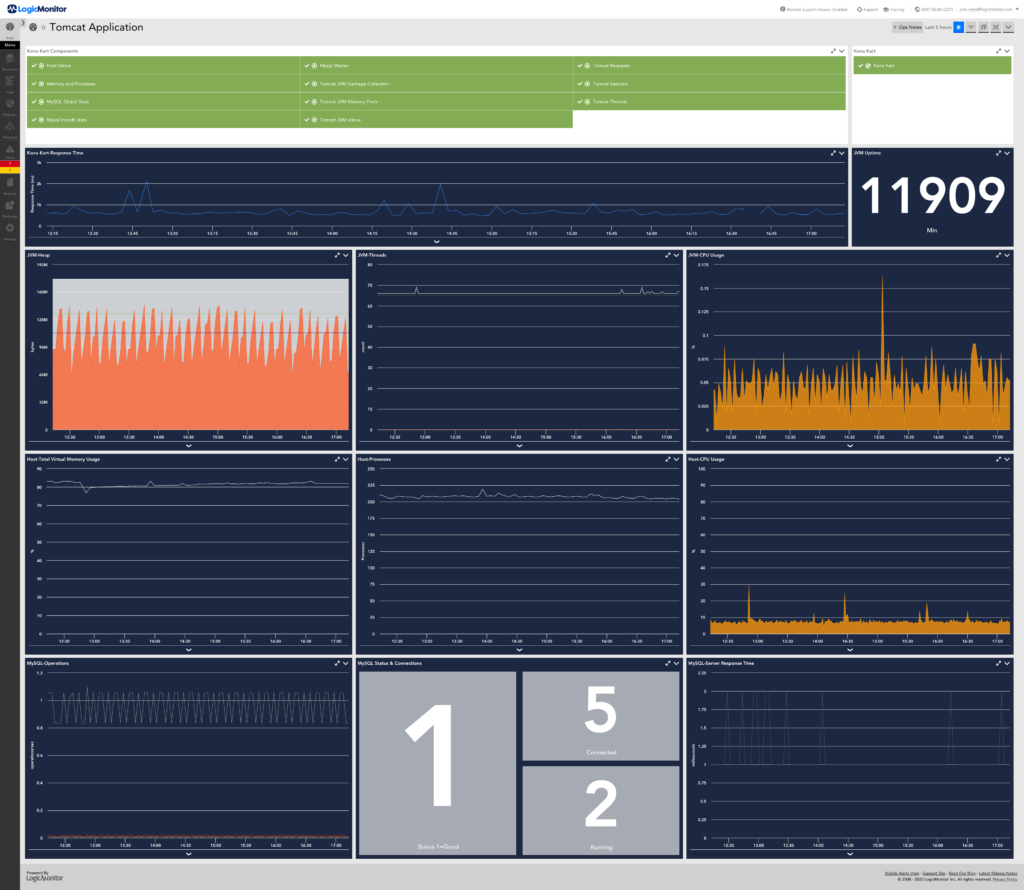The height and width of the screenshot is (890, 1024).
Task: Open the Kona Kart Components widget menu
Action: pyautogui.click(x=842, y=51)
